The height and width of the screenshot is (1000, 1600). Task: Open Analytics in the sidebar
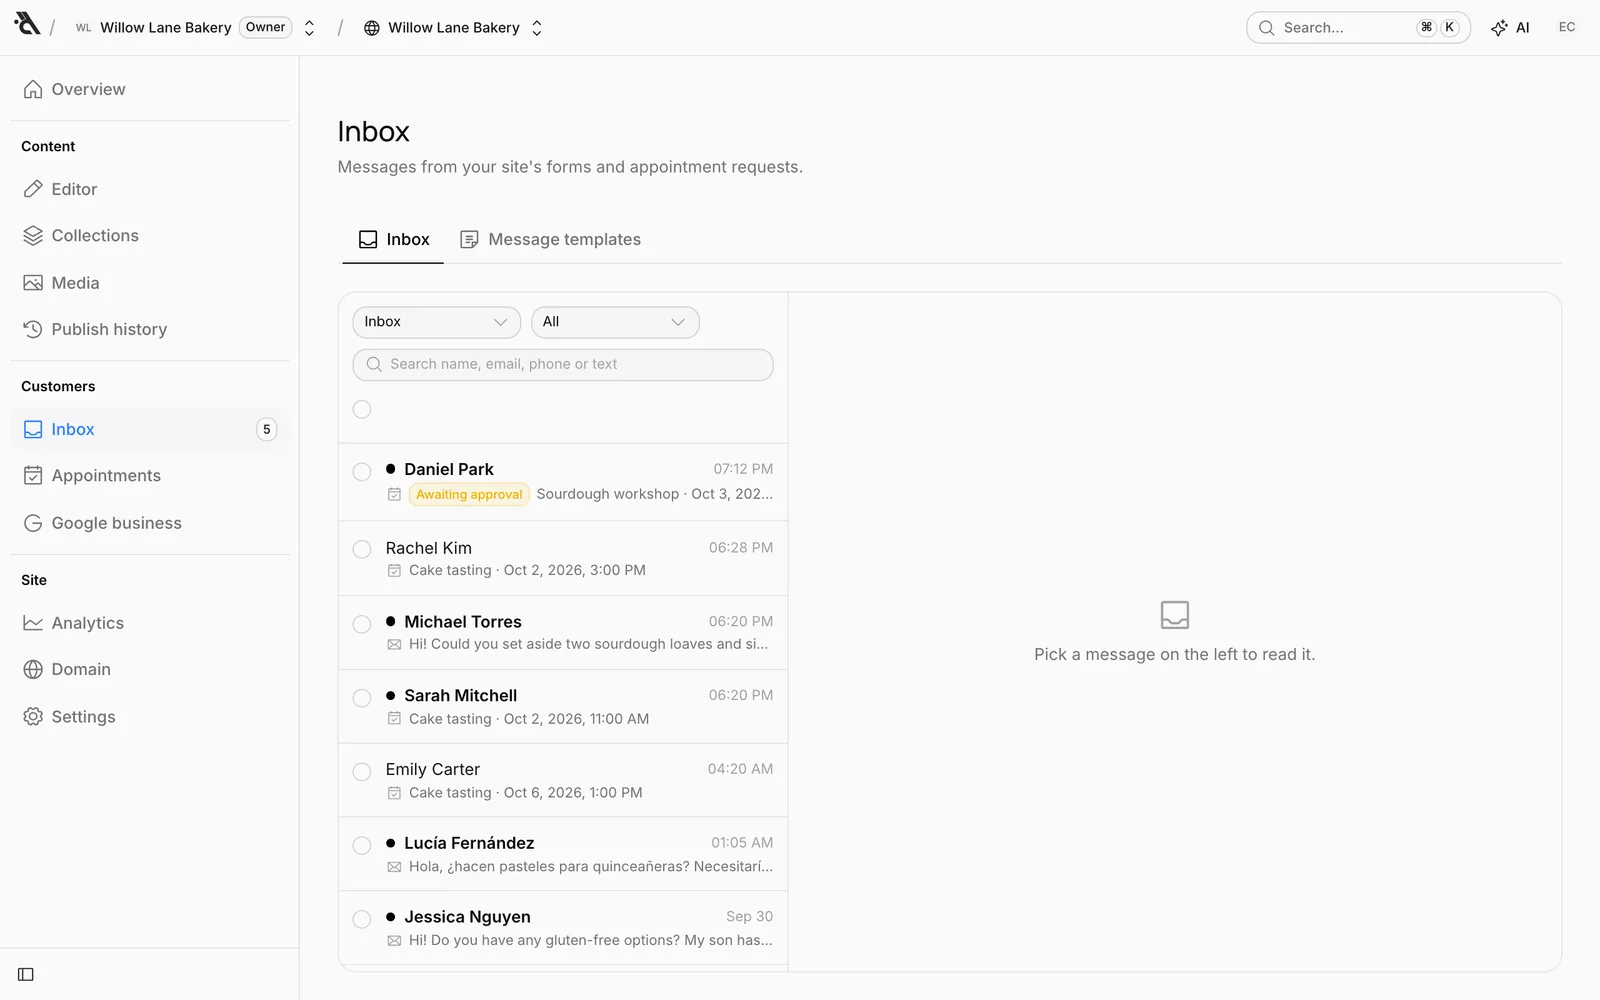pos(150,623)
